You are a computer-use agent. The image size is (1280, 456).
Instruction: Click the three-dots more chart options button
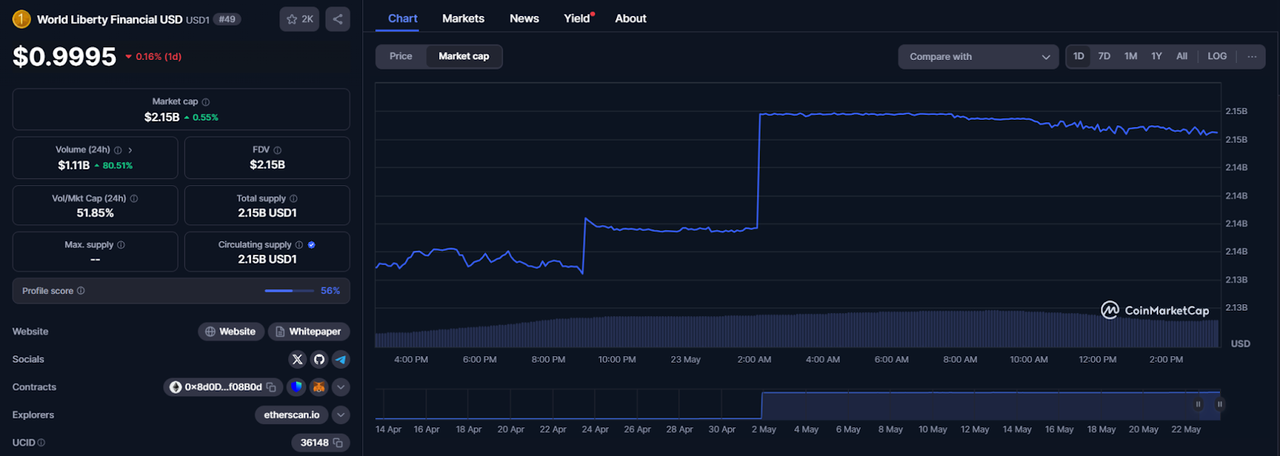(1252, 57)
